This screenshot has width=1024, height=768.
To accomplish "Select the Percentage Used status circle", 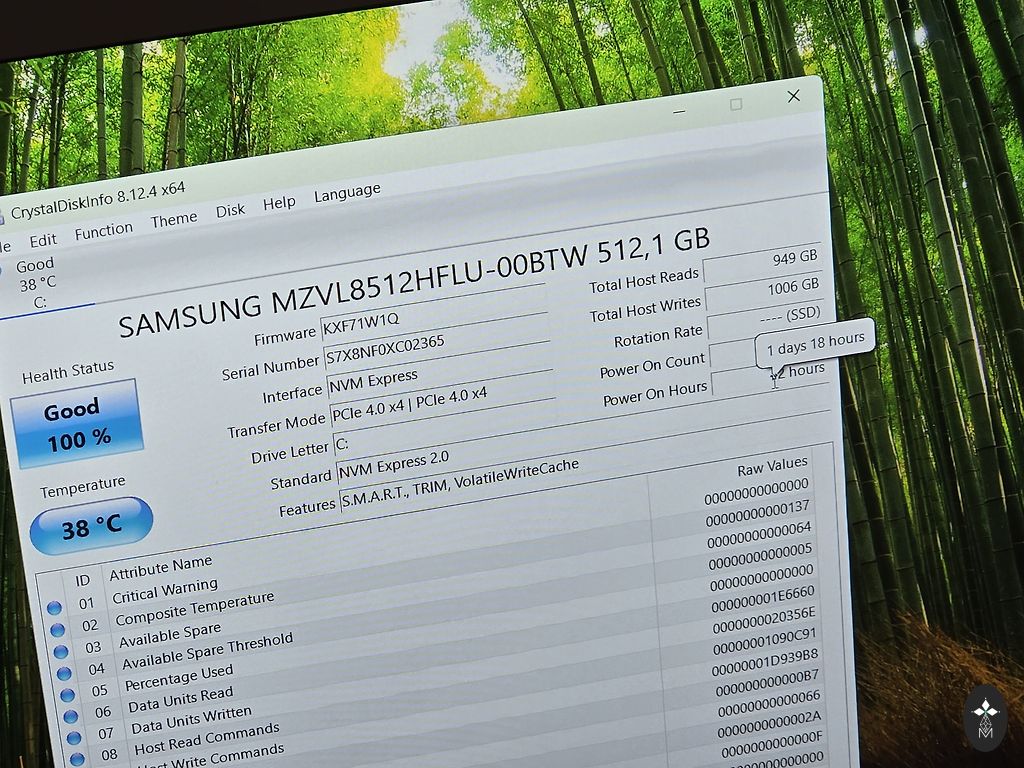I will click(x=67, y=695).
